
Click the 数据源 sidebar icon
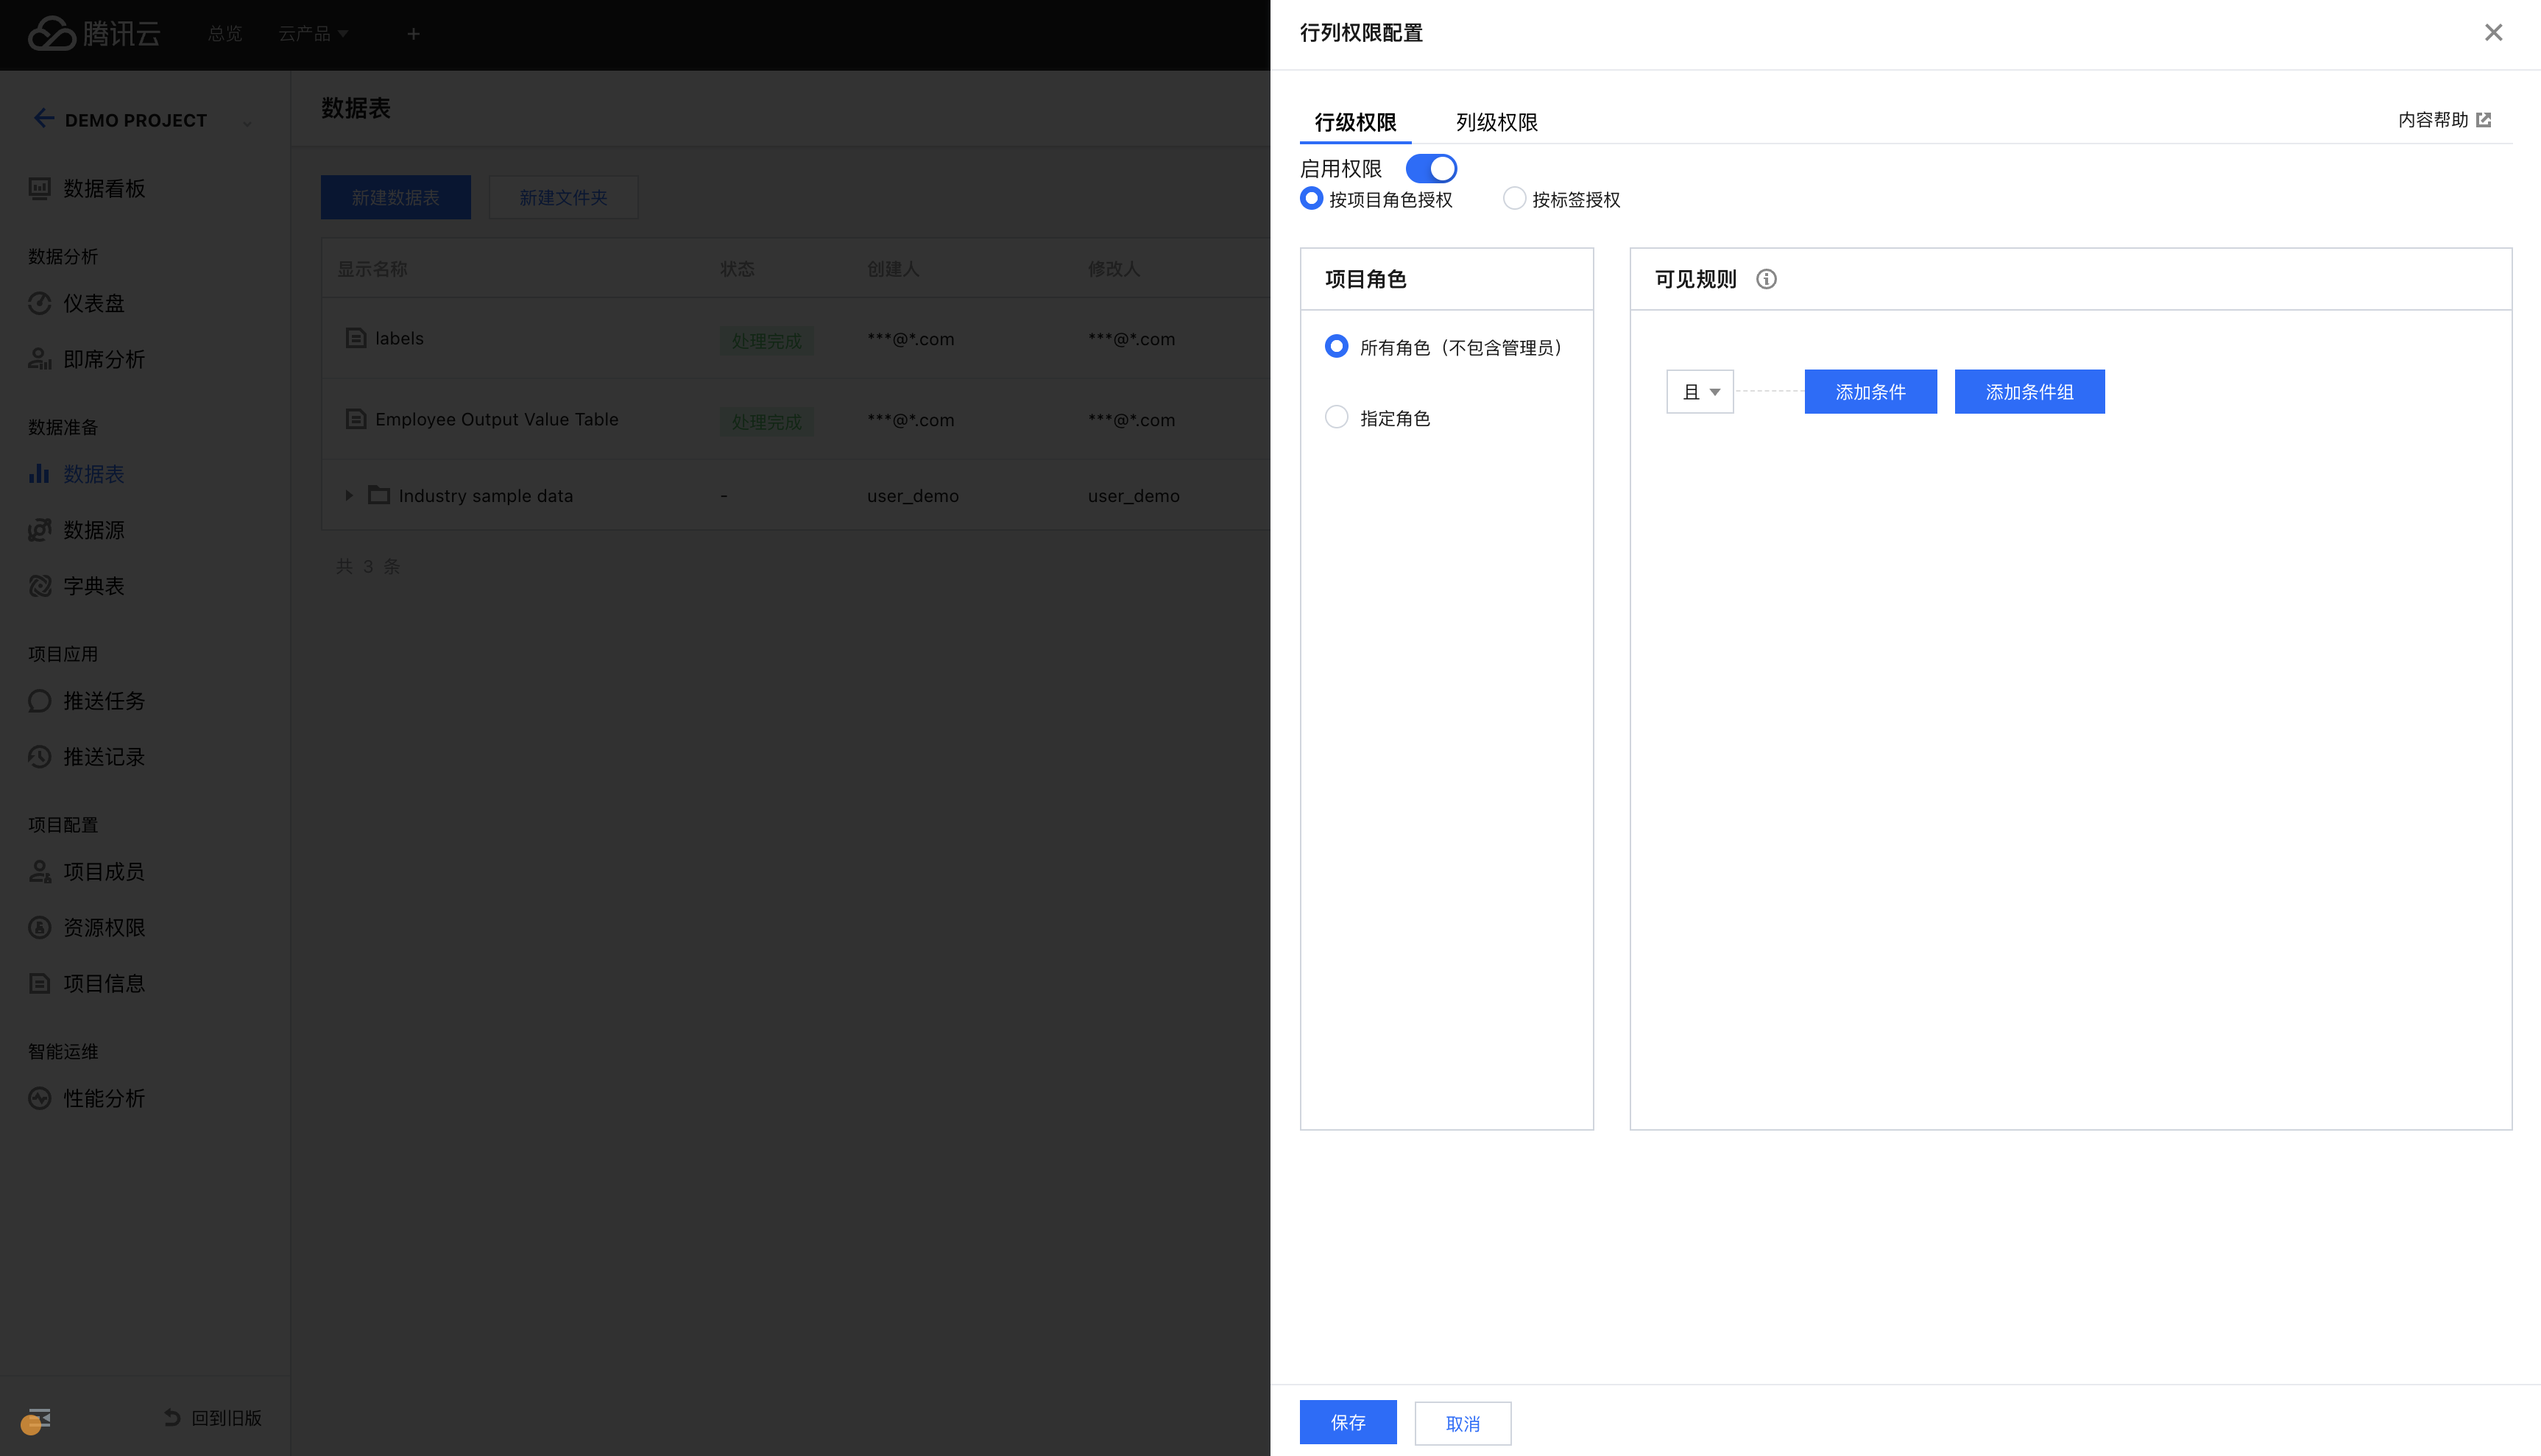pos(40,530)
